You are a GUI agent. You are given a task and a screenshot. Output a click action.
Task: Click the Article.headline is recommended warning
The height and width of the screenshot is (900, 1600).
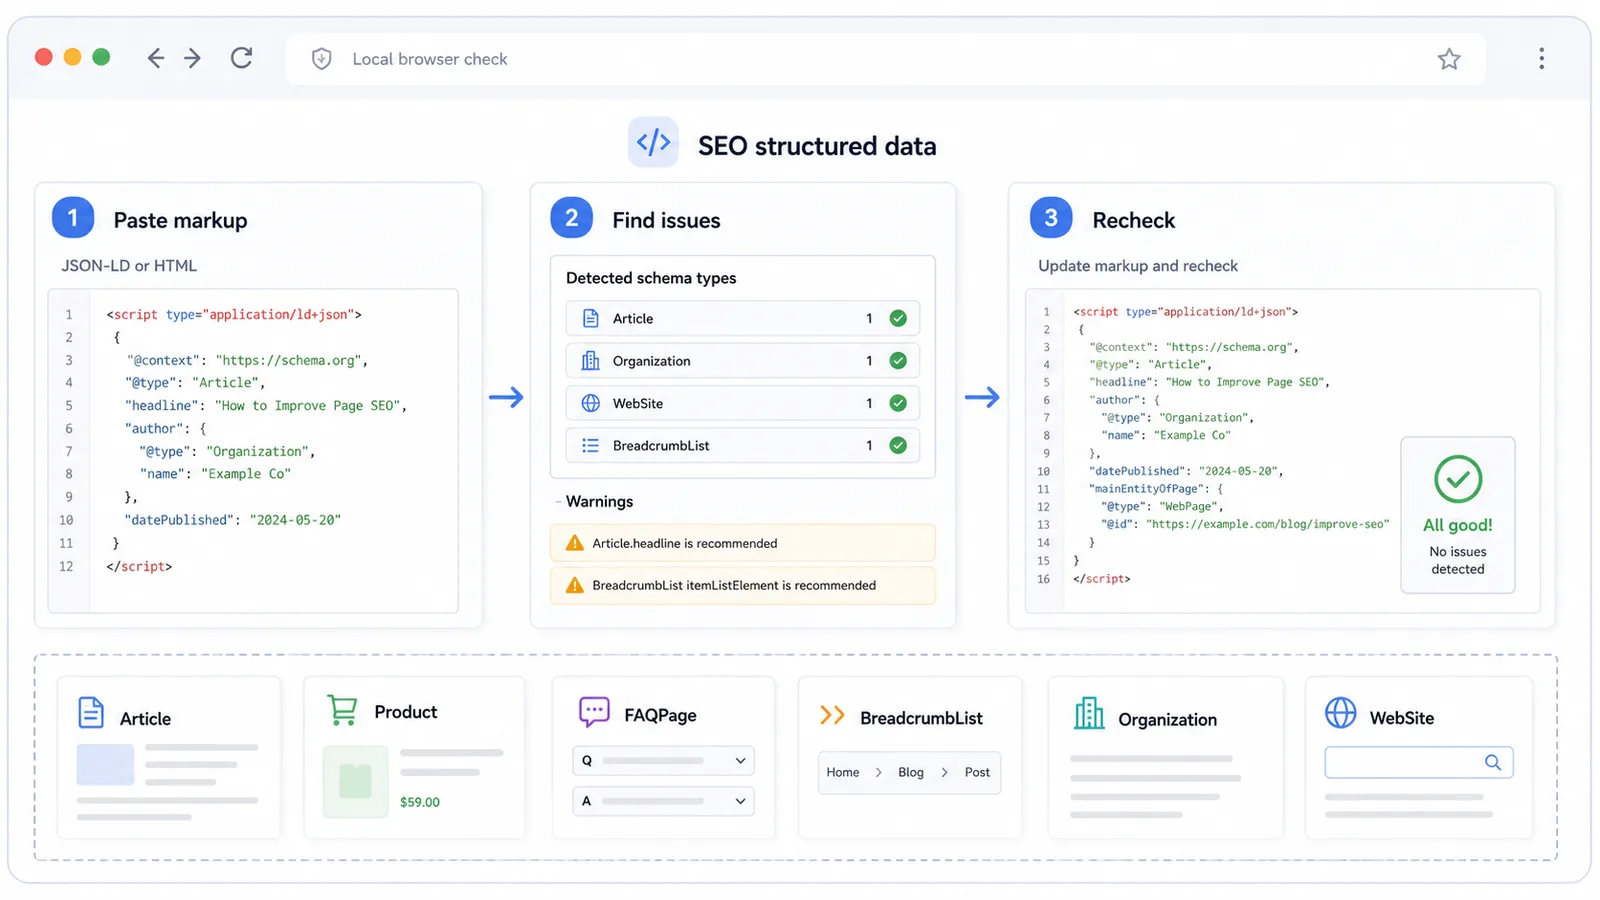point(743,543)
